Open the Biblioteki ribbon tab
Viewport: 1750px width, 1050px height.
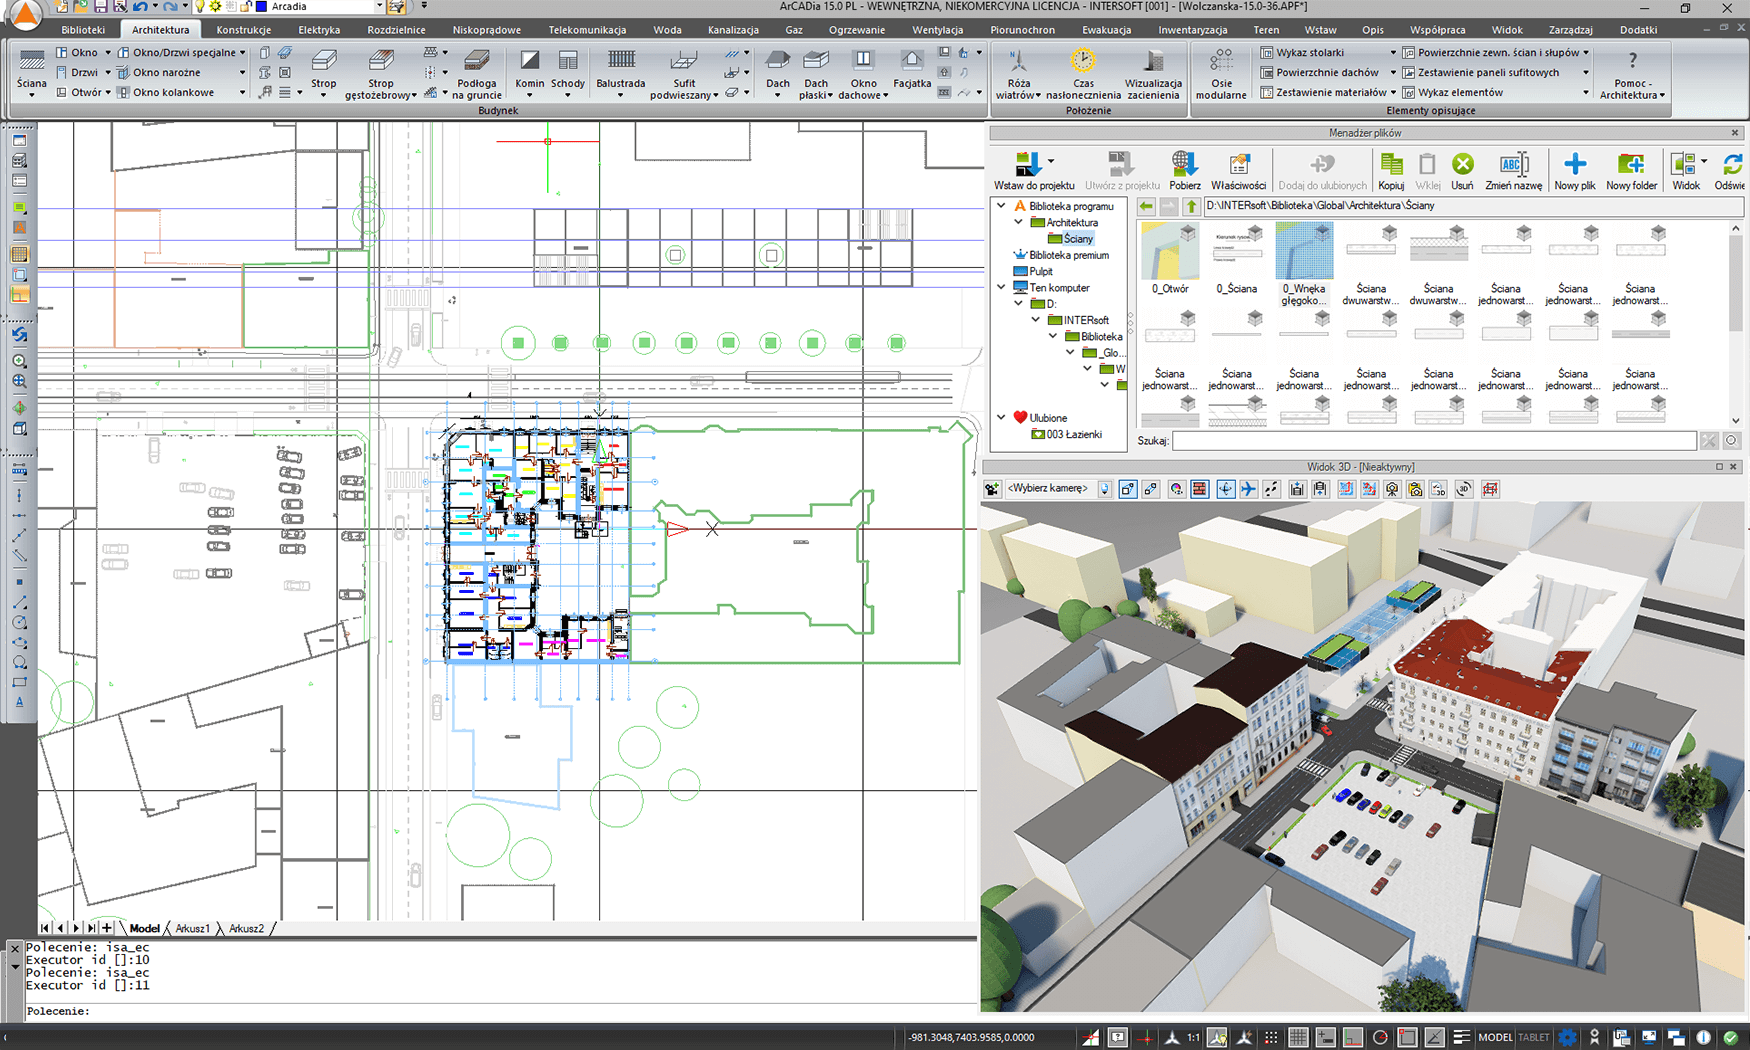click(x=83, y=30)
